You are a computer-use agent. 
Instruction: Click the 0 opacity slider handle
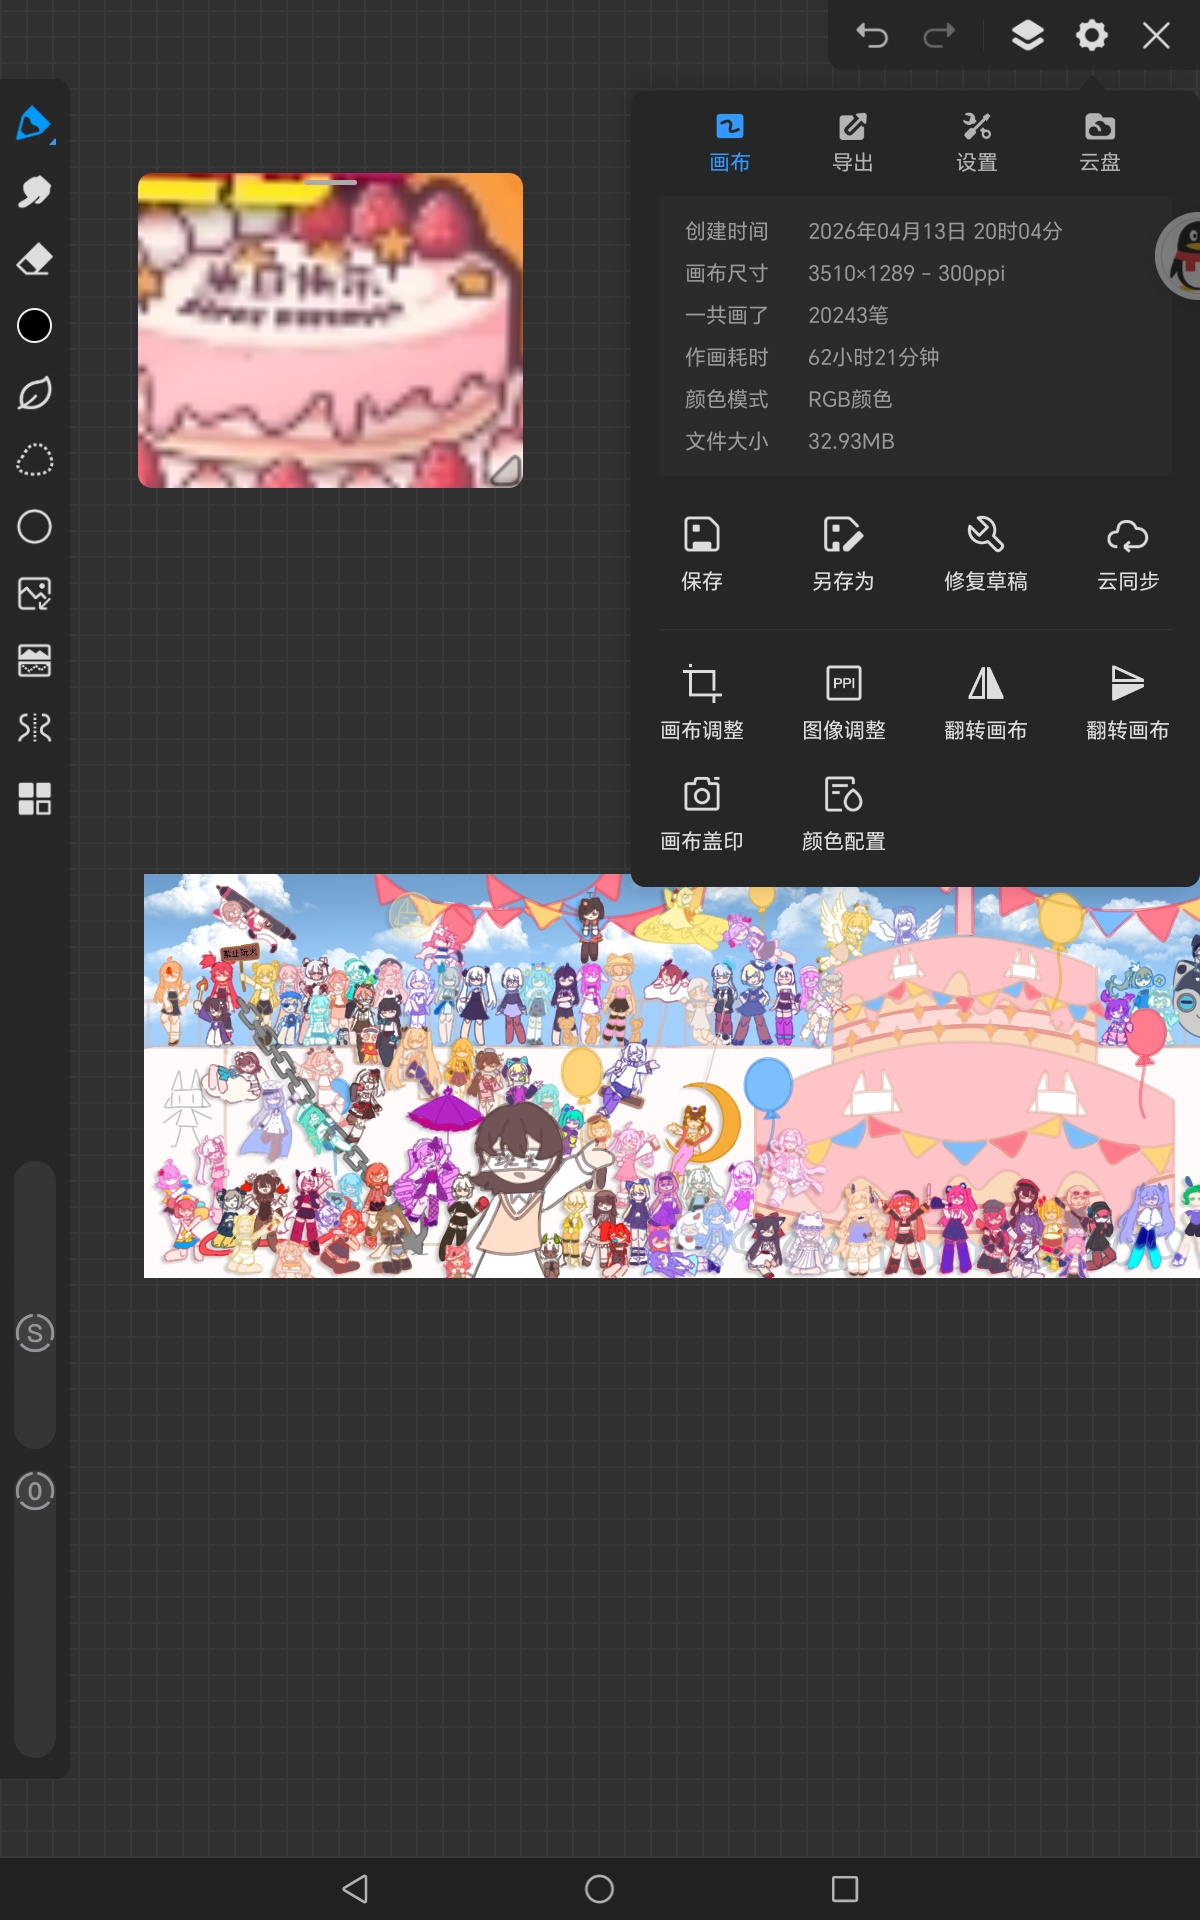35,1491
